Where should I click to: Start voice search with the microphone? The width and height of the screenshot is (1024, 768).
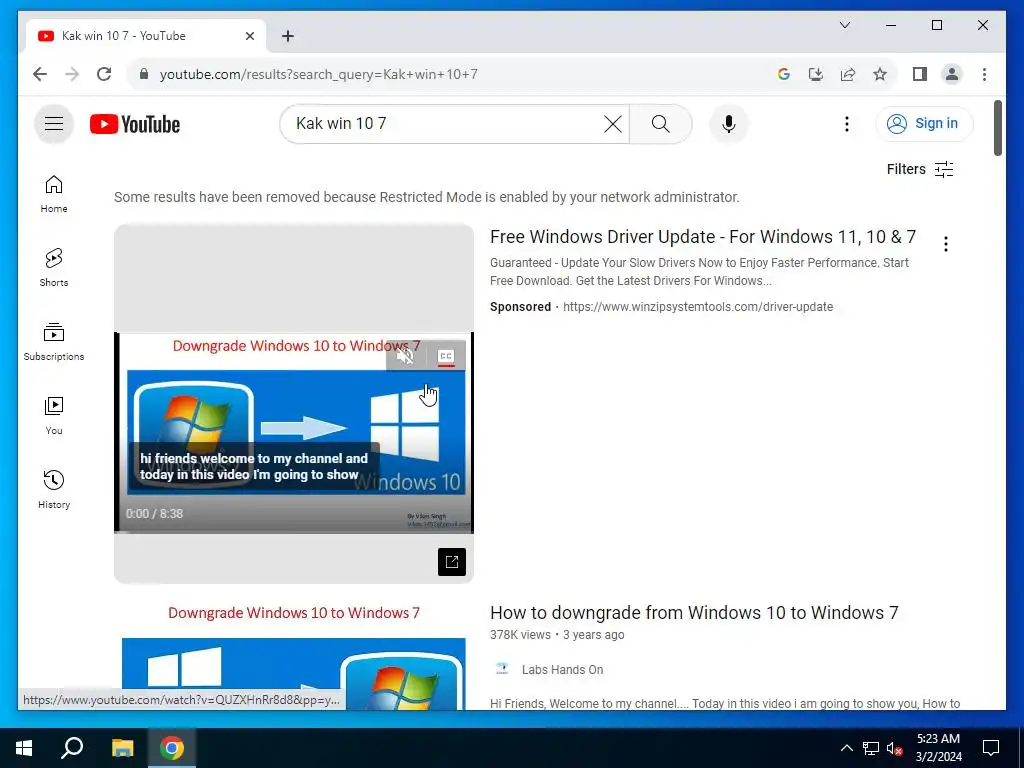[x=729, y=124]
